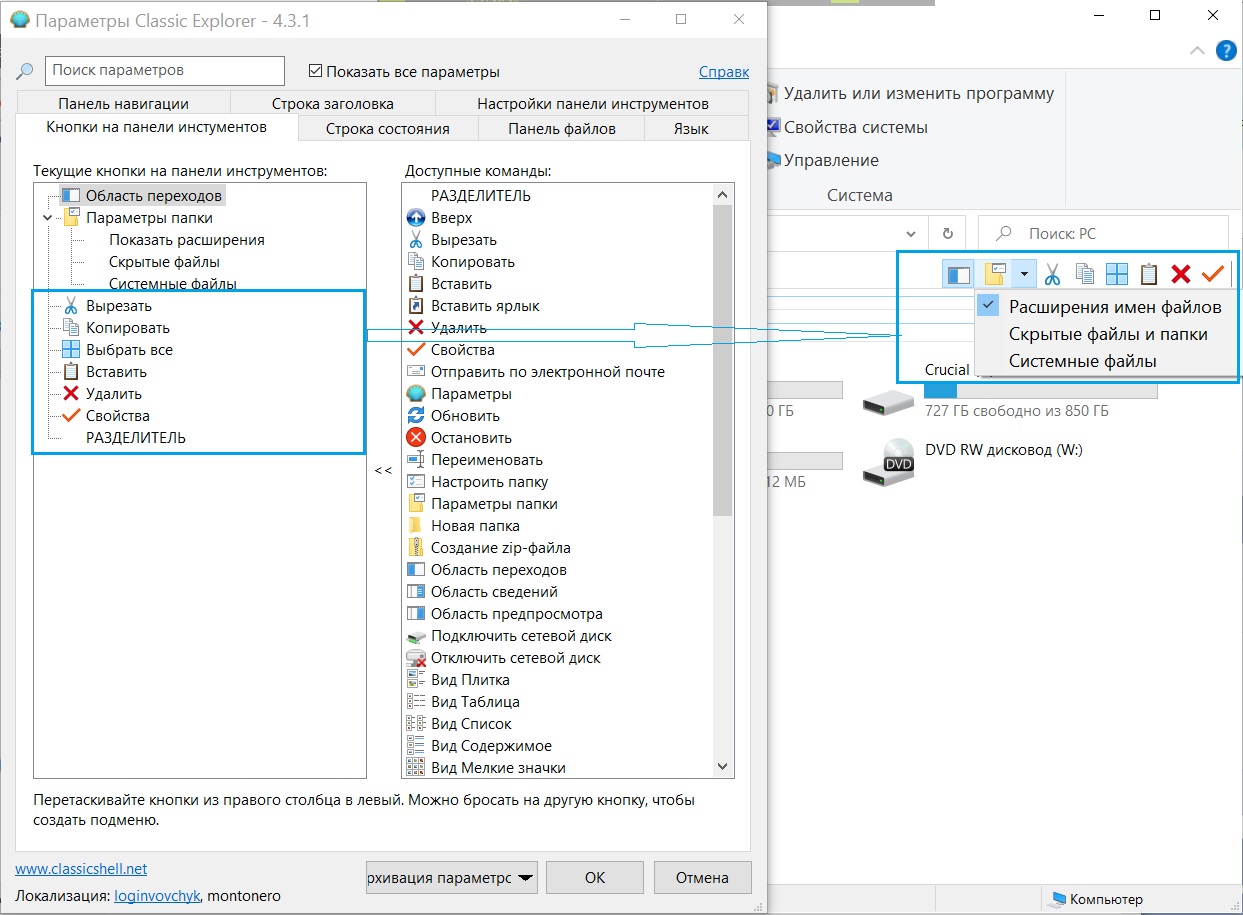1243x915 pixels.
Task: Select Вид Список icon
Action: (x=416, y=724)
